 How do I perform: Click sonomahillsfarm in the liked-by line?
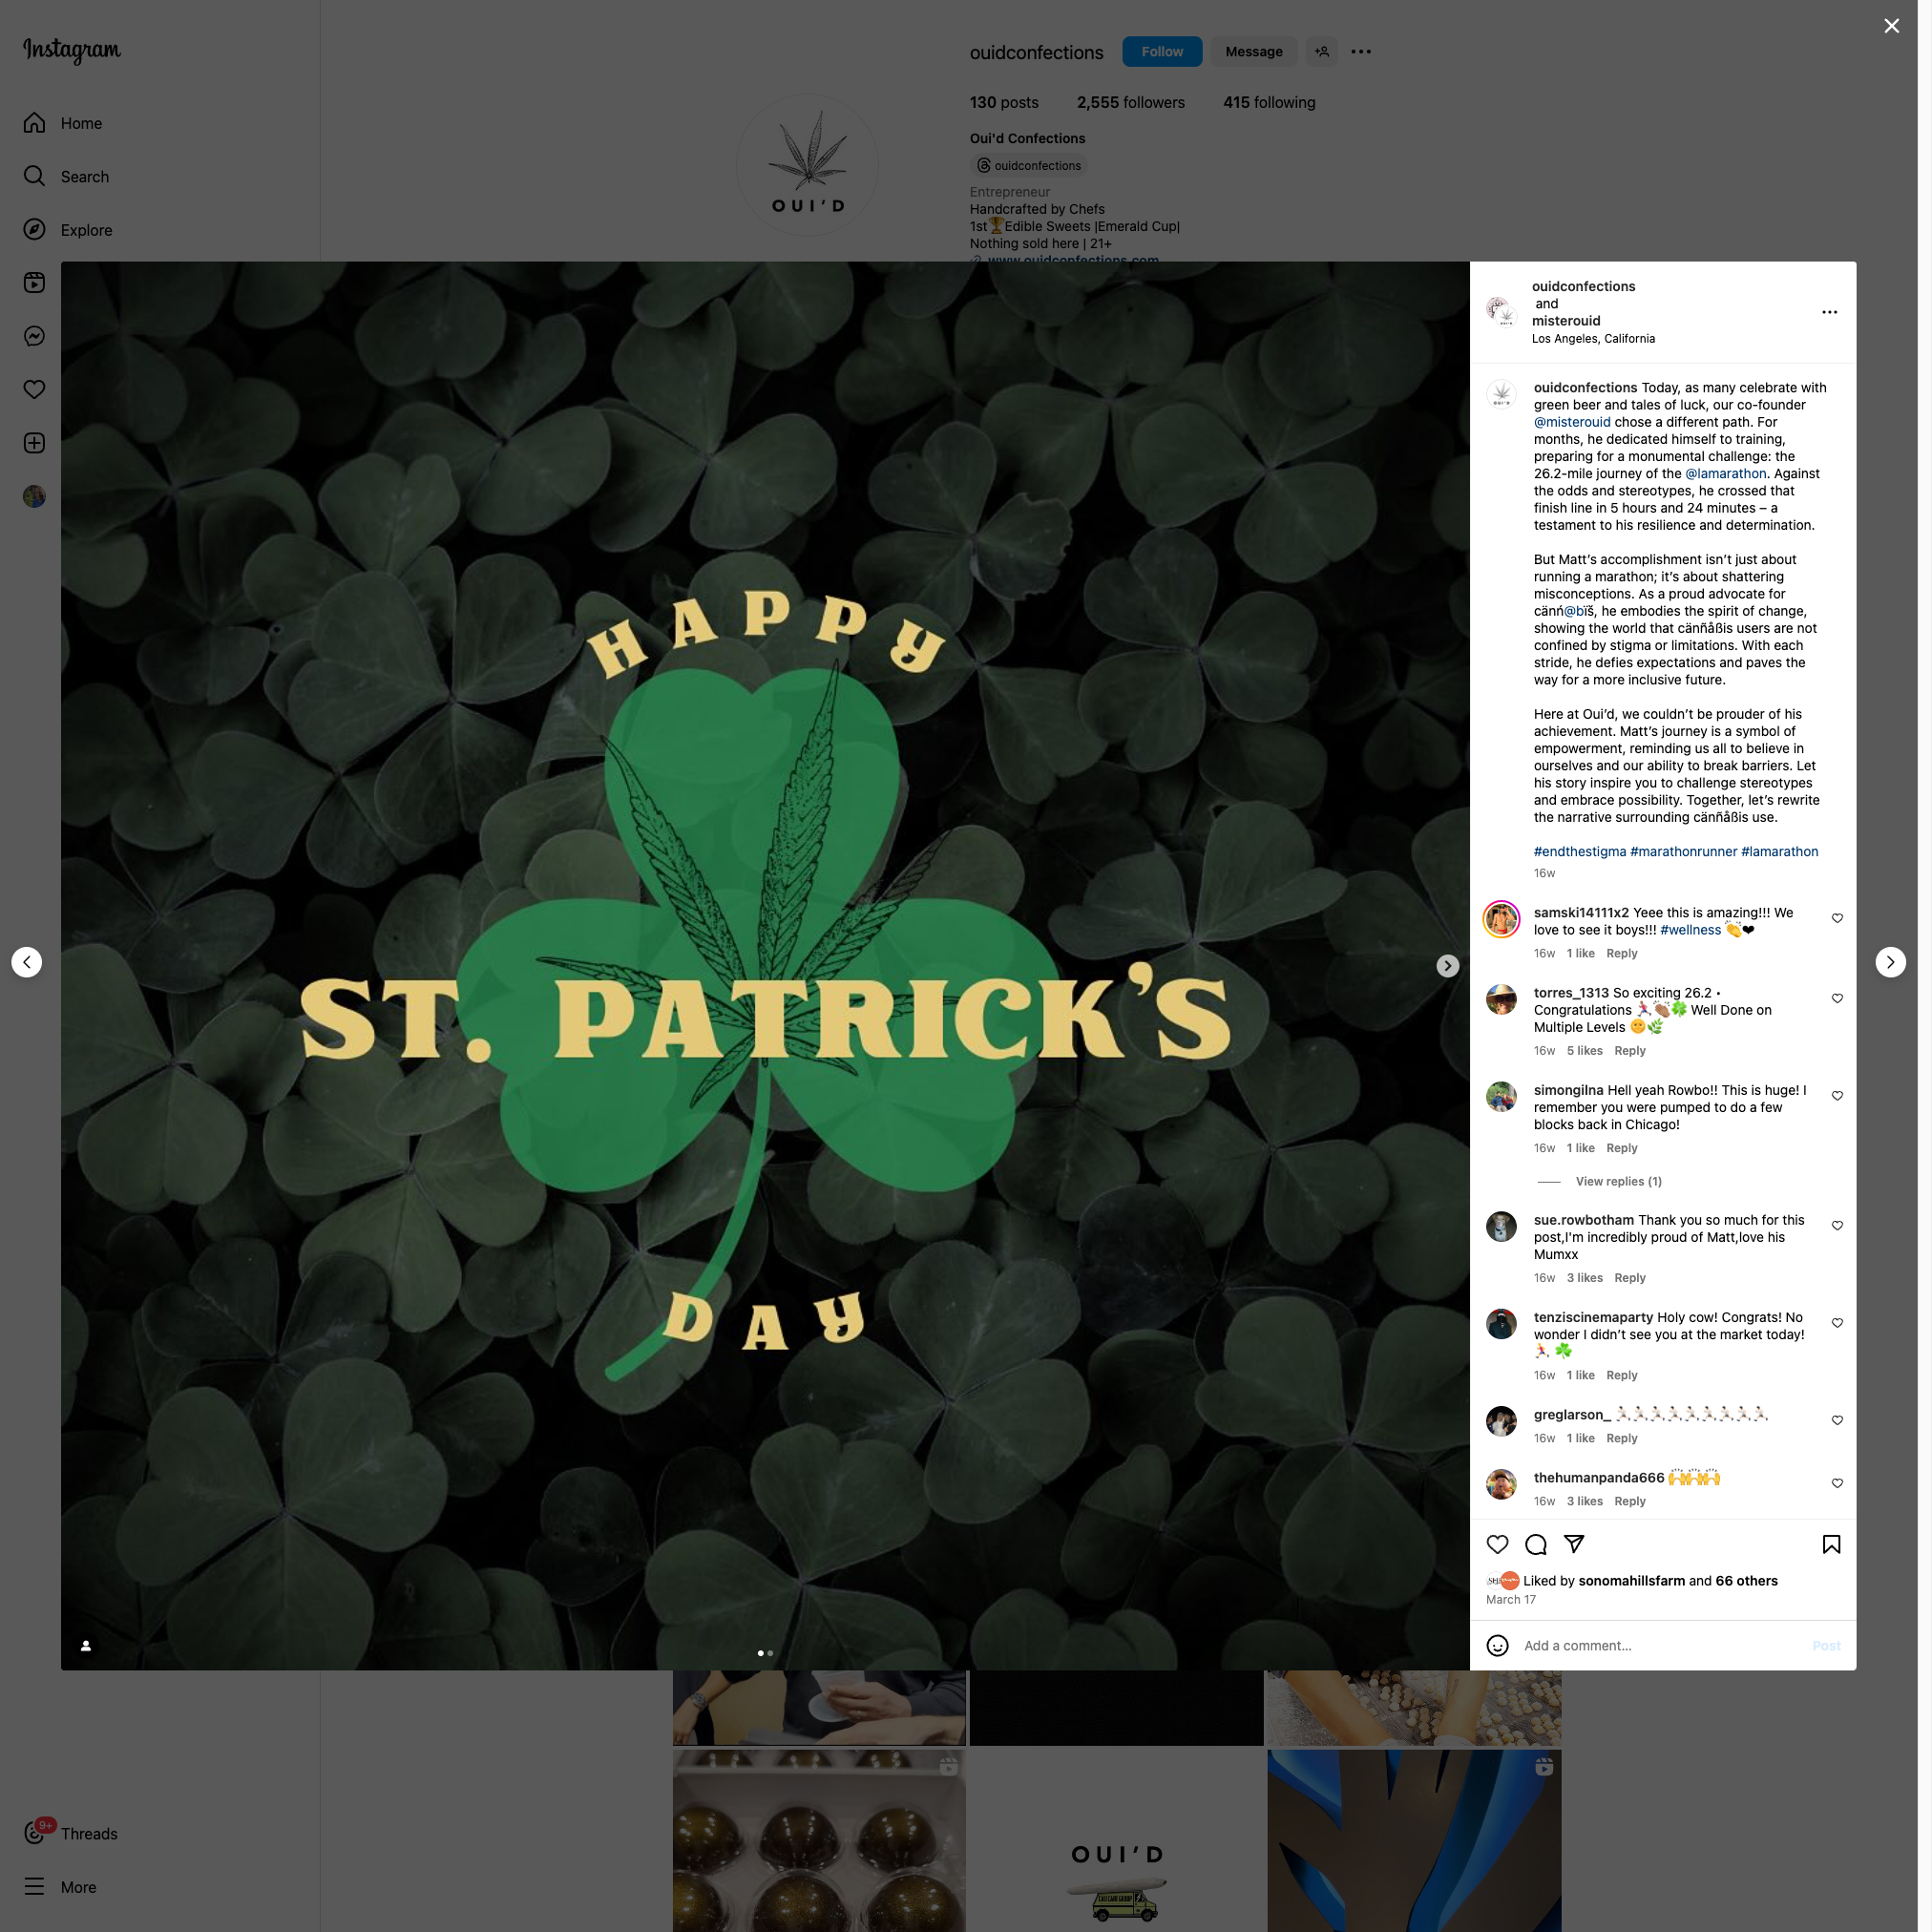click(1631, 1580)
